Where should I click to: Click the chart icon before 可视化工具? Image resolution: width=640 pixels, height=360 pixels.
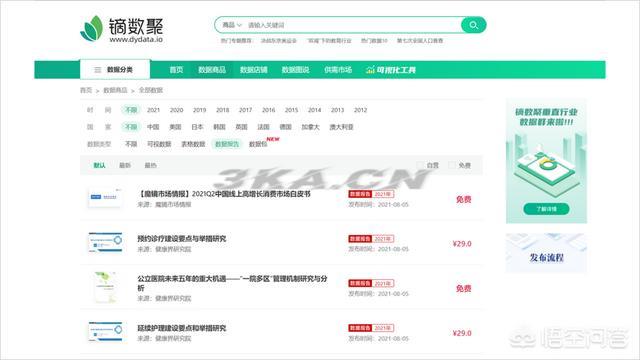[370, 70]
